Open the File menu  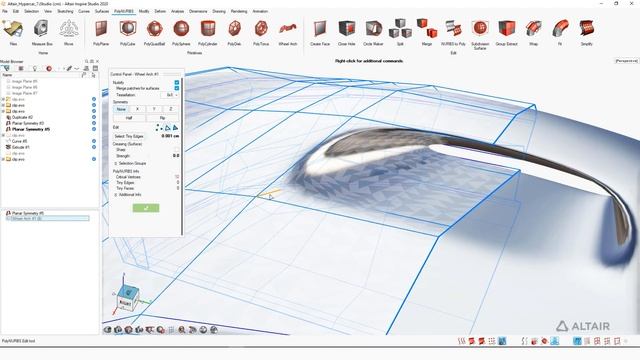tap(5, 11)
